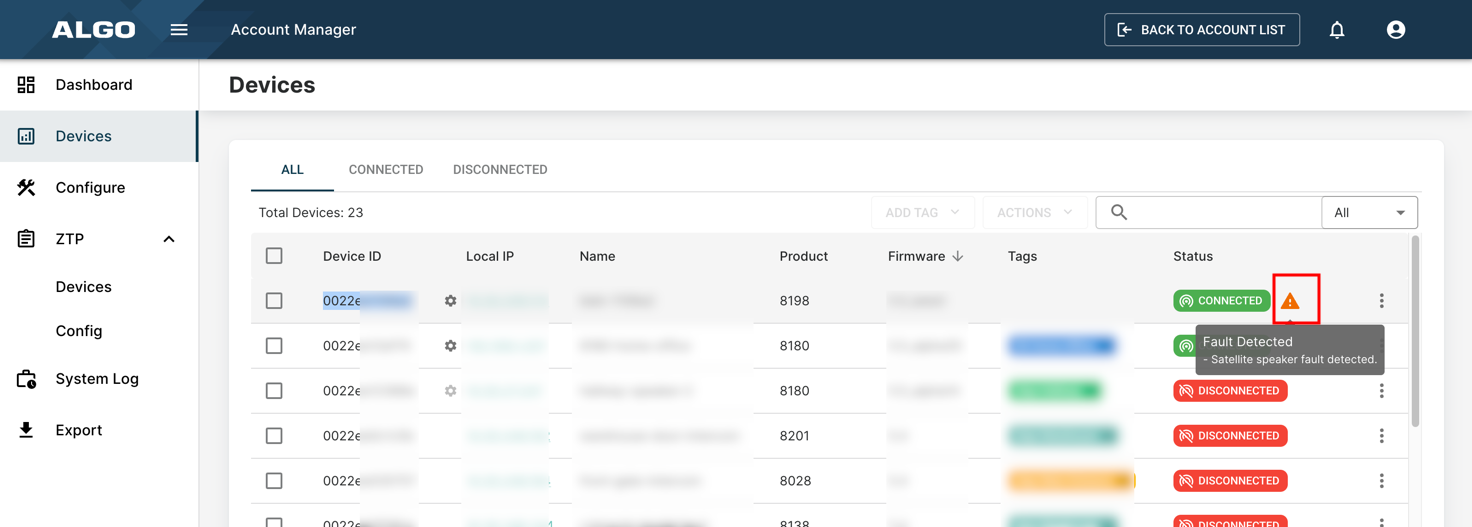1472x527 pixels.
Task: Click the System Log icon
Action: point(26,379)
